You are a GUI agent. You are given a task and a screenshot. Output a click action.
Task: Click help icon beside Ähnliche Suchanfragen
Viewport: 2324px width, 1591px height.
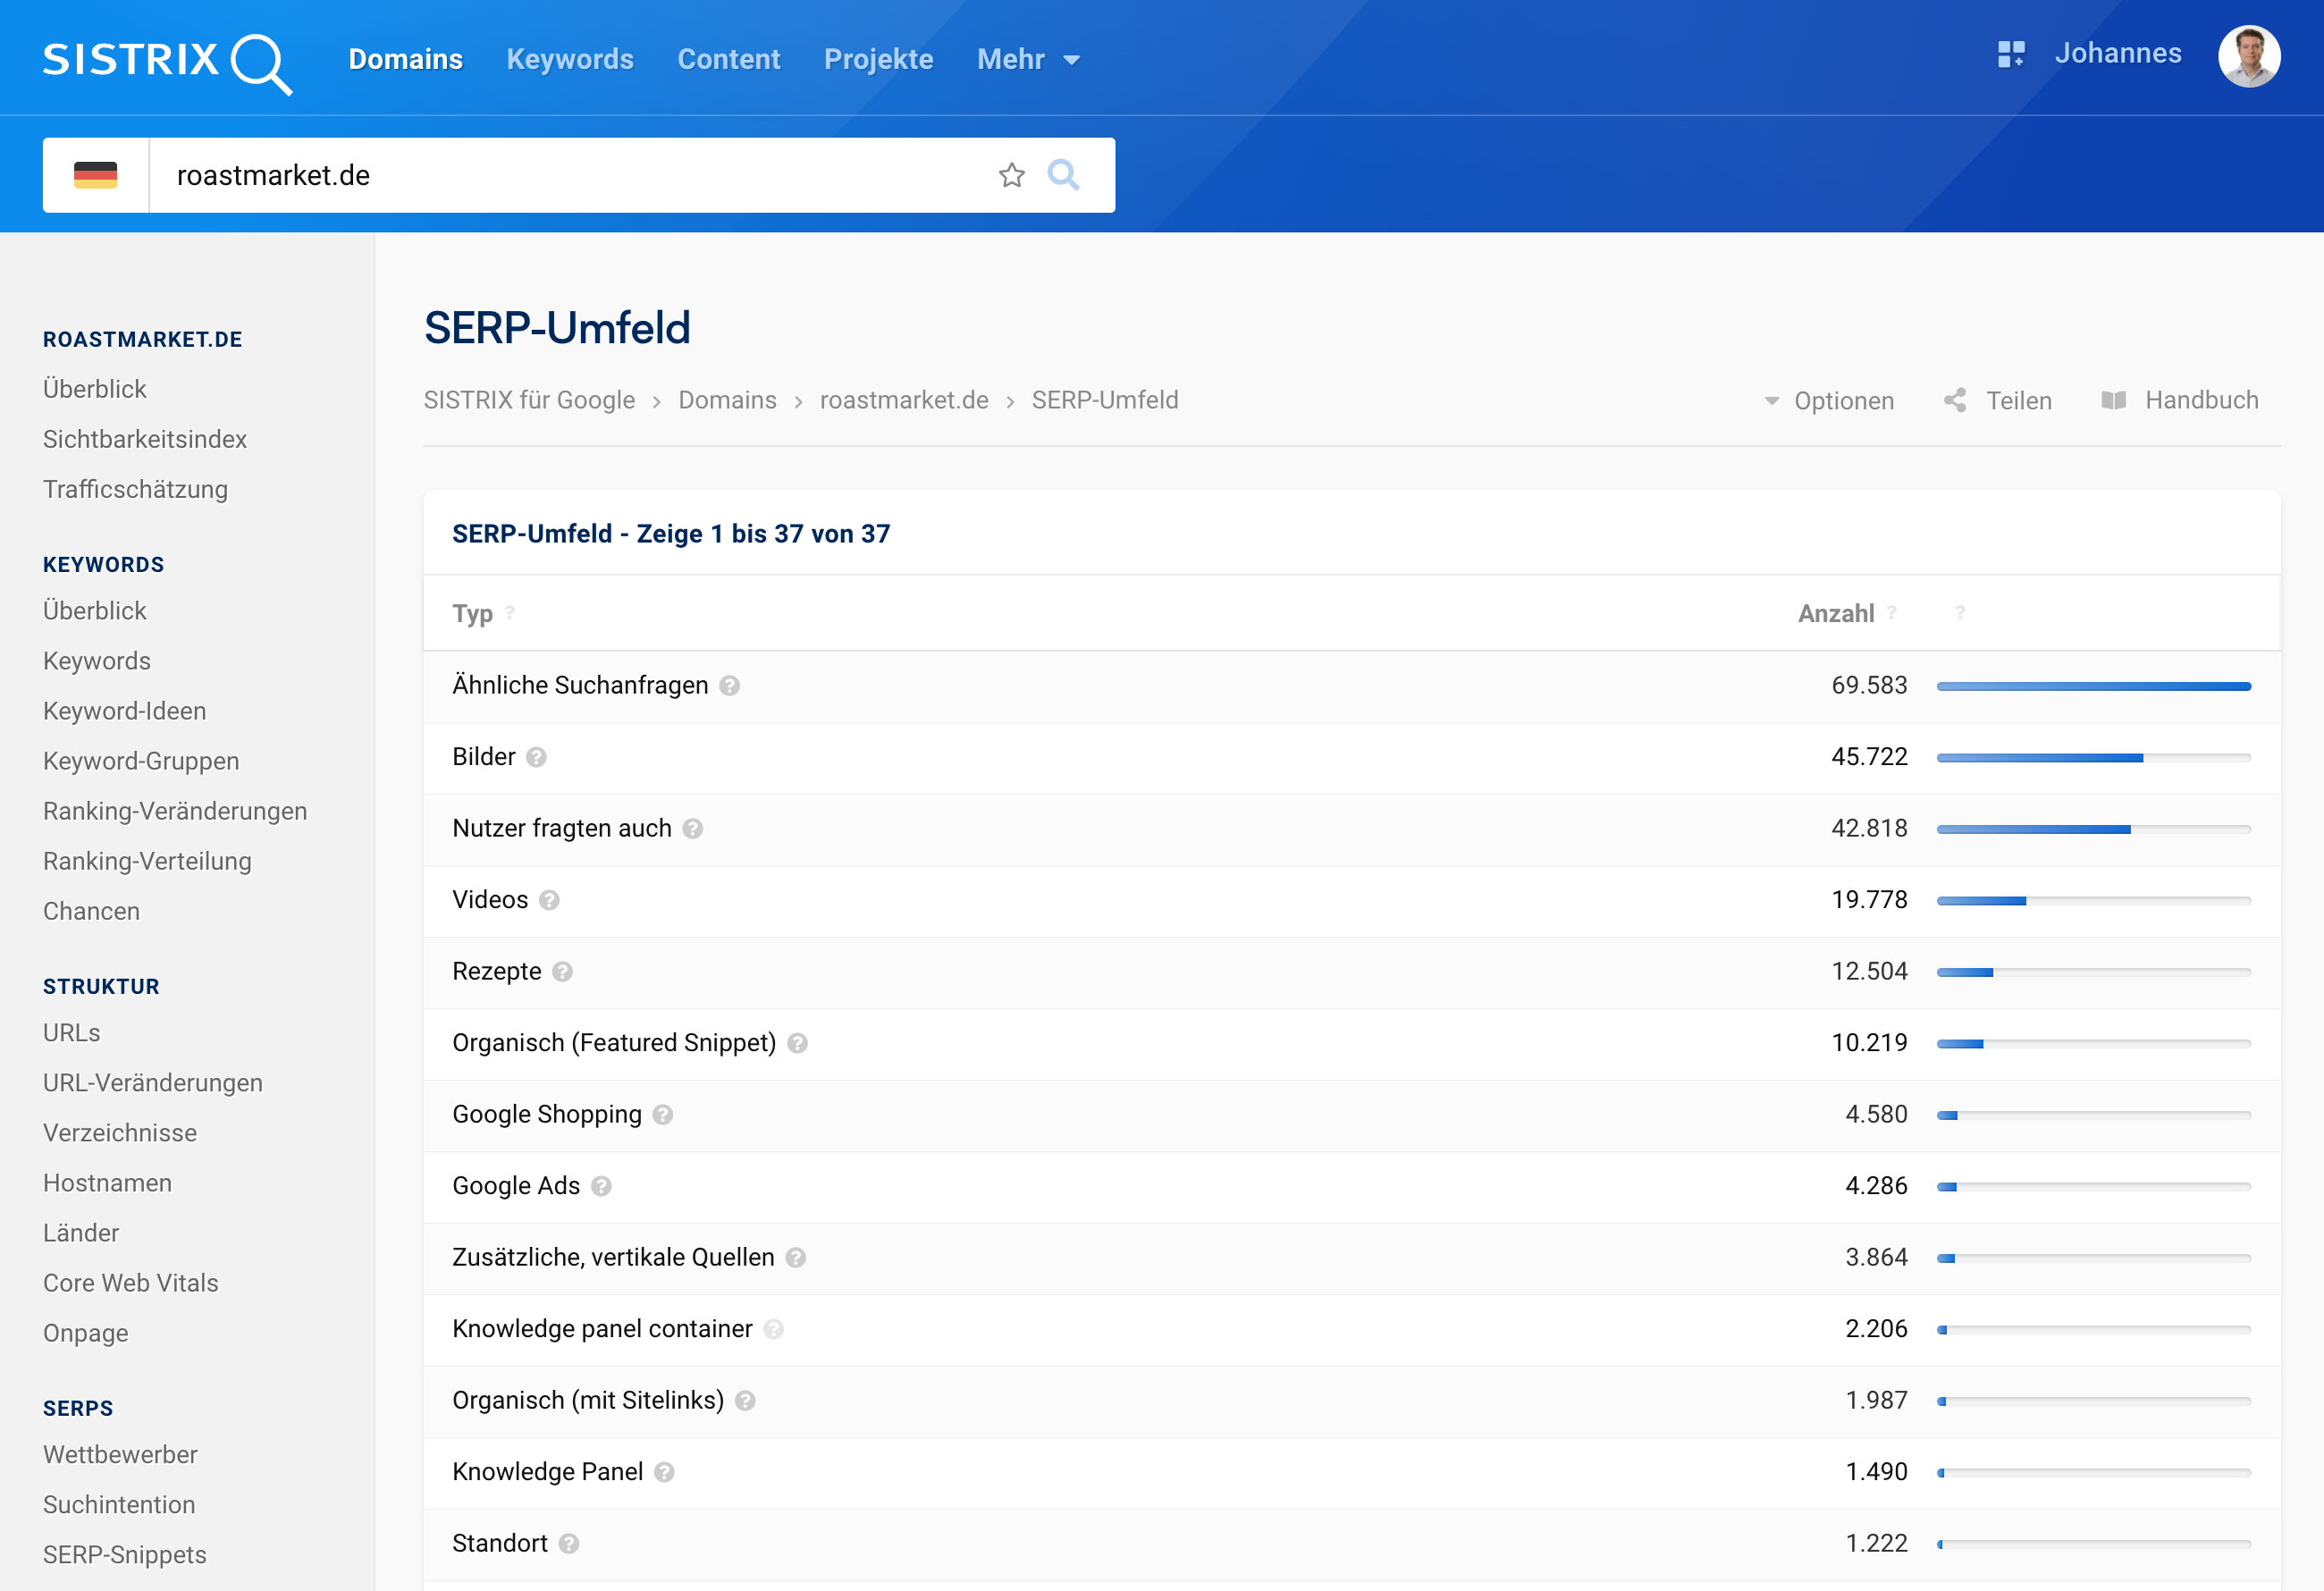(x=730, y=686)
